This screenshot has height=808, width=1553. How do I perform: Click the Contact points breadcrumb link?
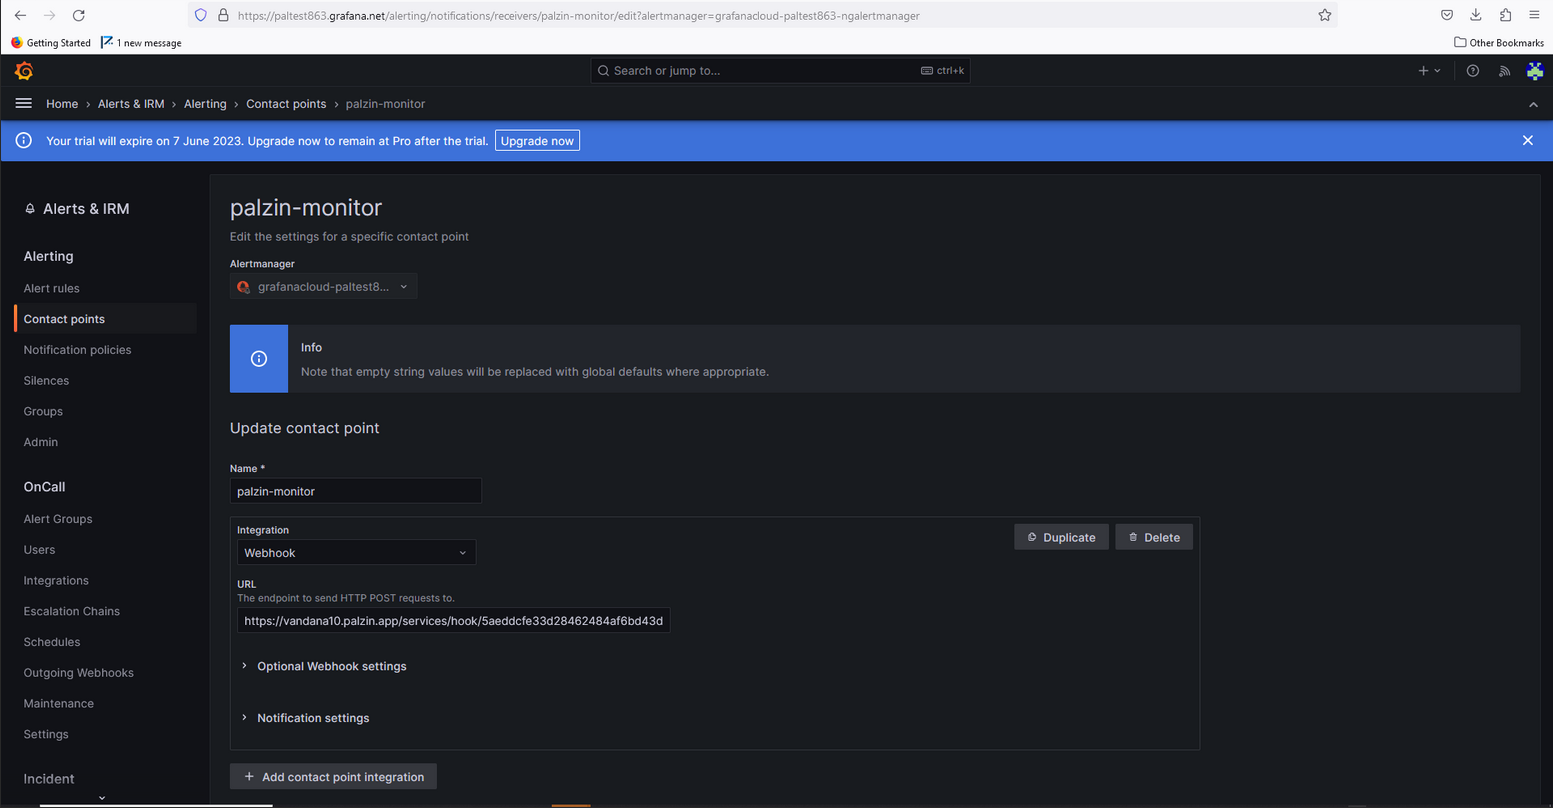(286, 104)
